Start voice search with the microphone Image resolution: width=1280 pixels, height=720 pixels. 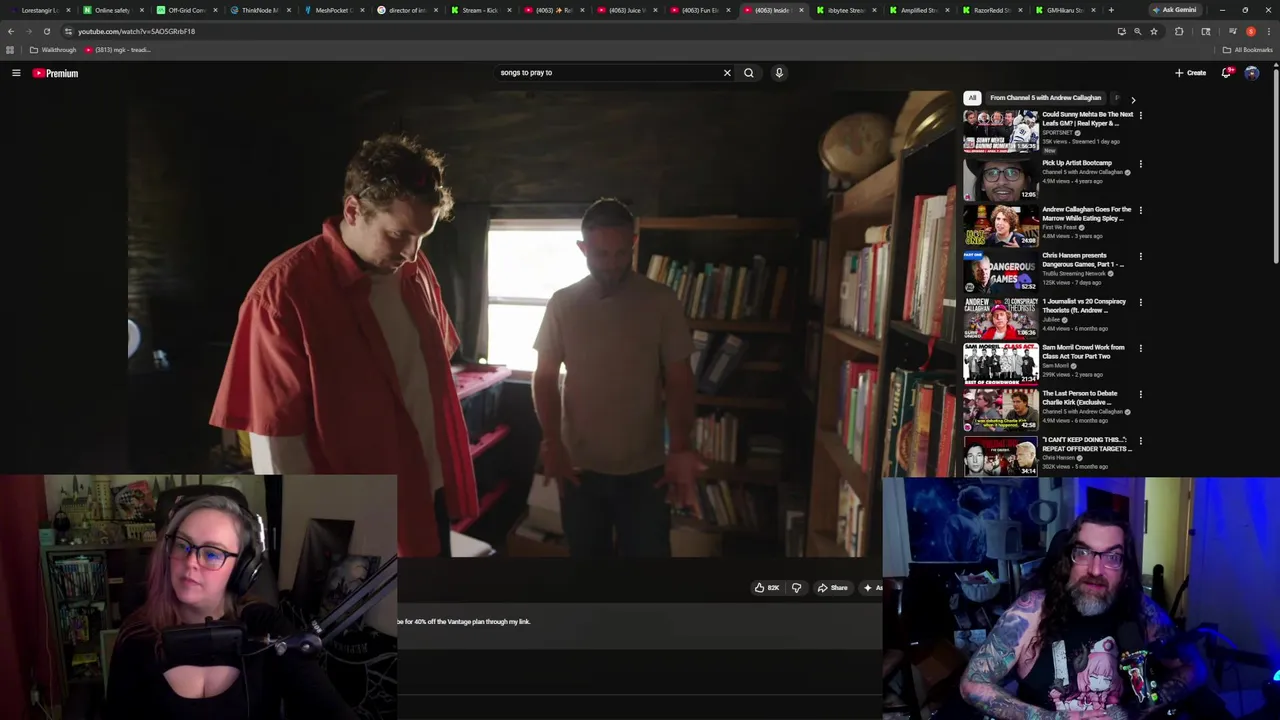click(779, 73)
